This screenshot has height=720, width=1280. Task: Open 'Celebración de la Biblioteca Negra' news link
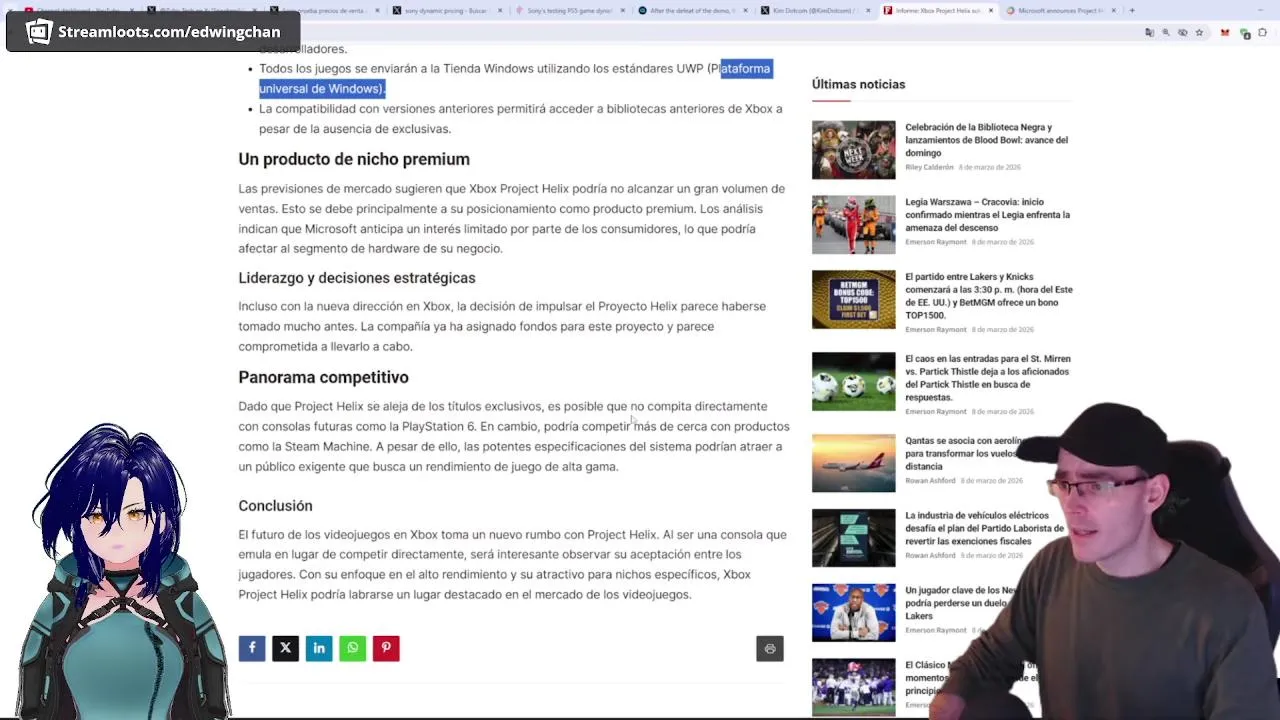(987, 140)
